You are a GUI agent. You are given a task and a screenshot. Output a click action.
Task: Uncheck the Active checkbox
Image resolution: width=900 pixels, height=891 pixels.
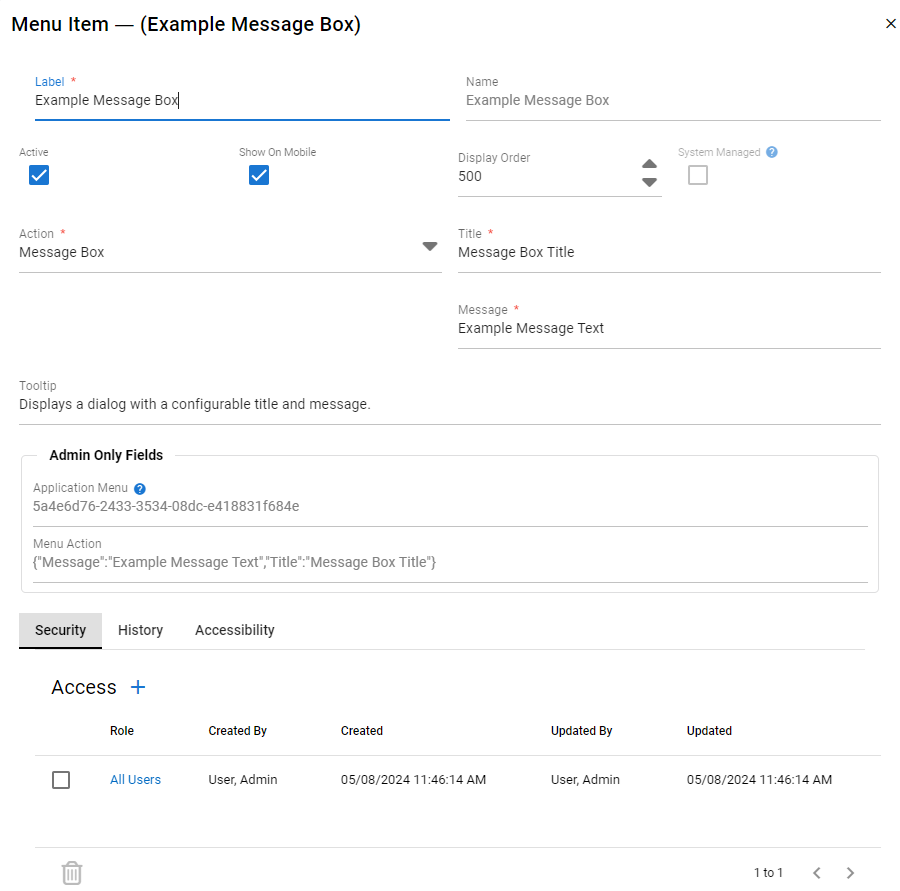point(39,175)
